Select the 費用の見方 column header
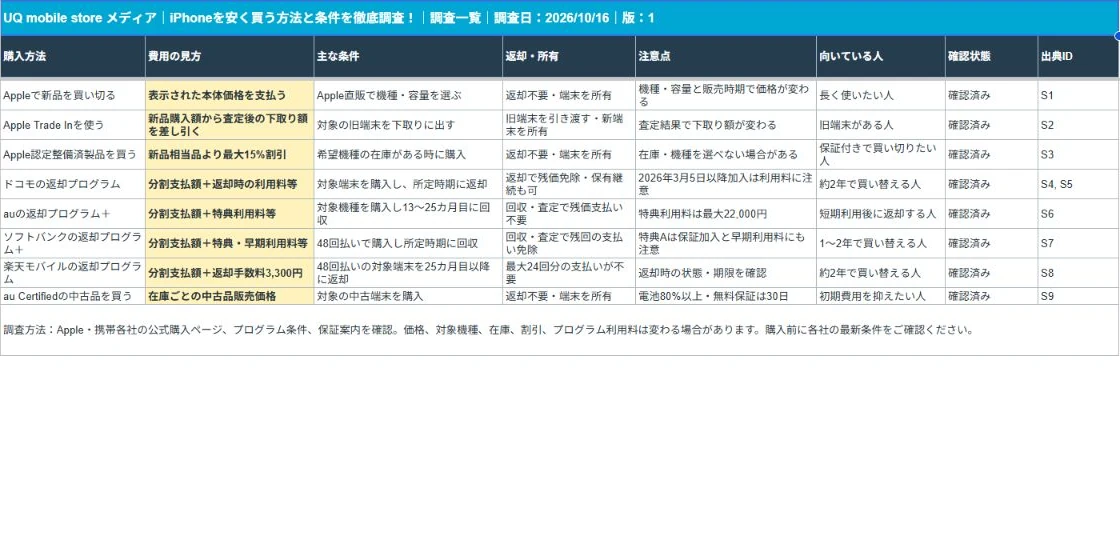 [x=229, y=56]
